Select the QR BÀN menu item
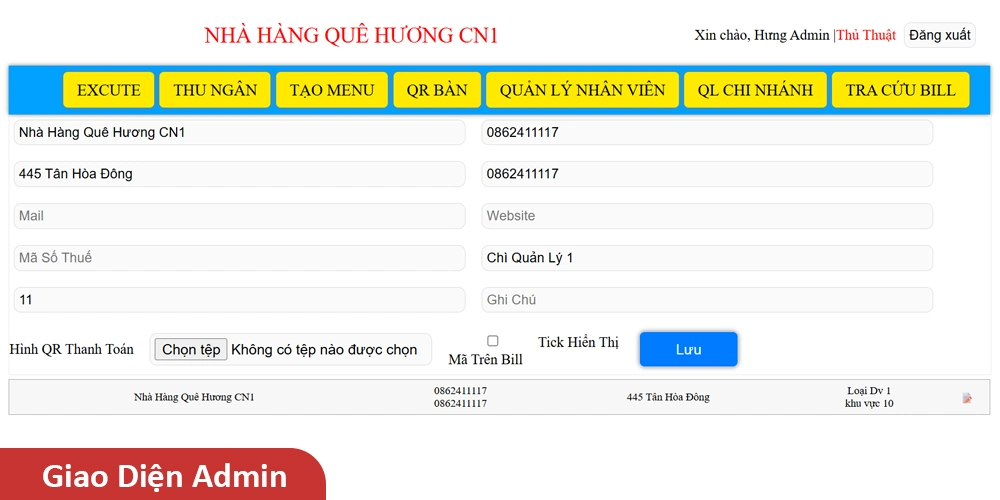 pos(437,90)
